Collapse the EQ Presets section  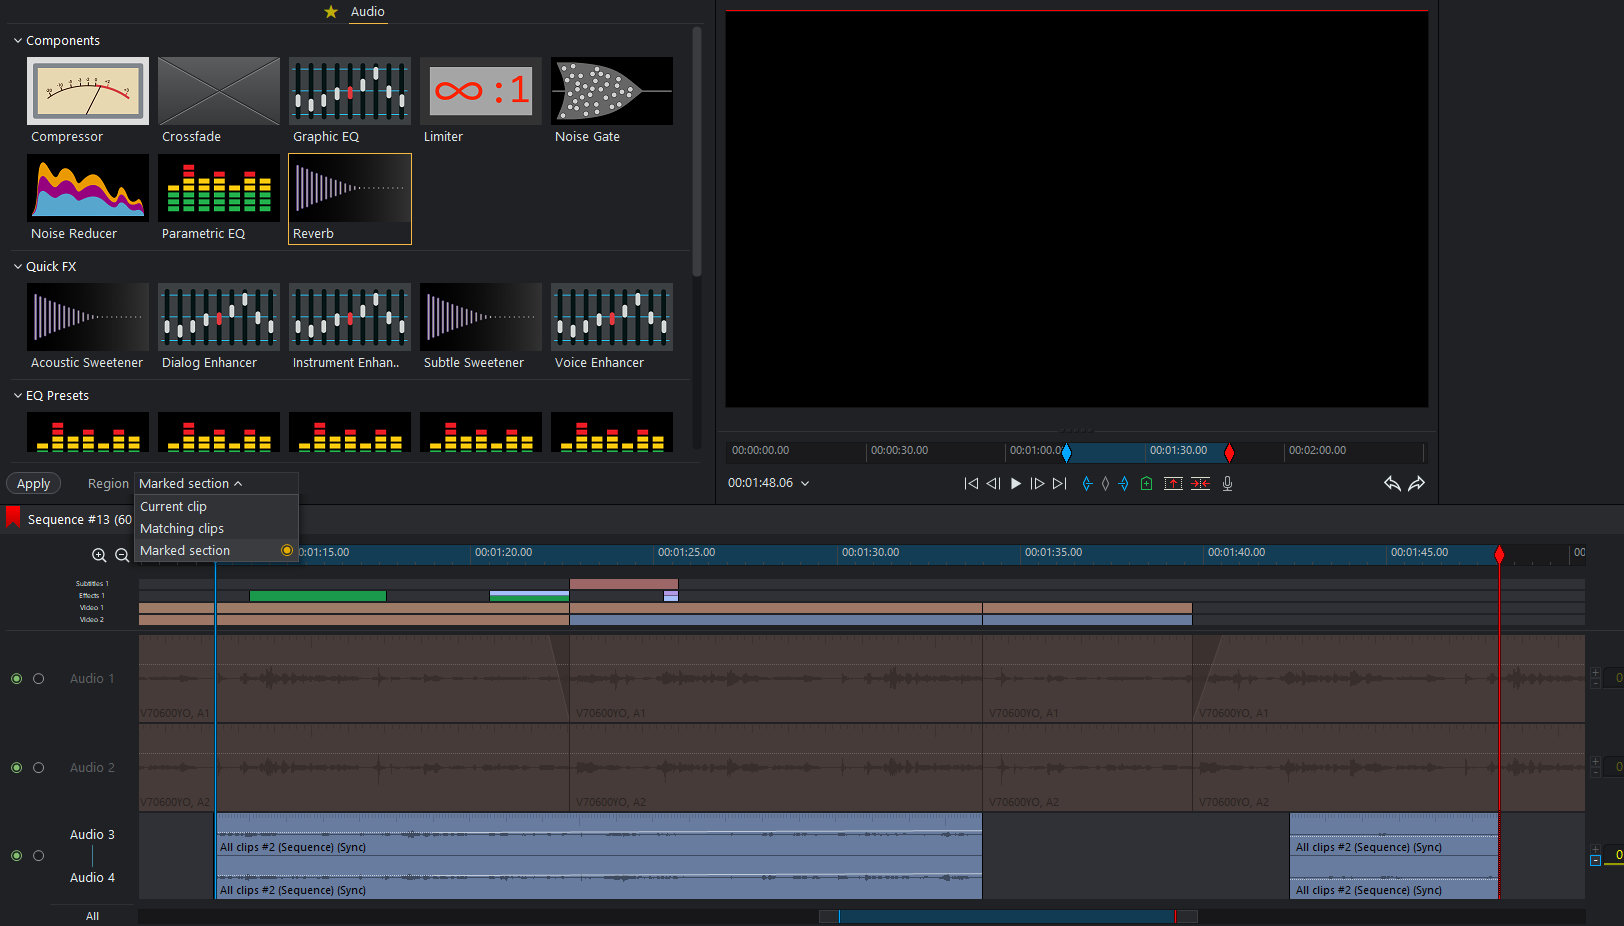(x=18, y=396)
